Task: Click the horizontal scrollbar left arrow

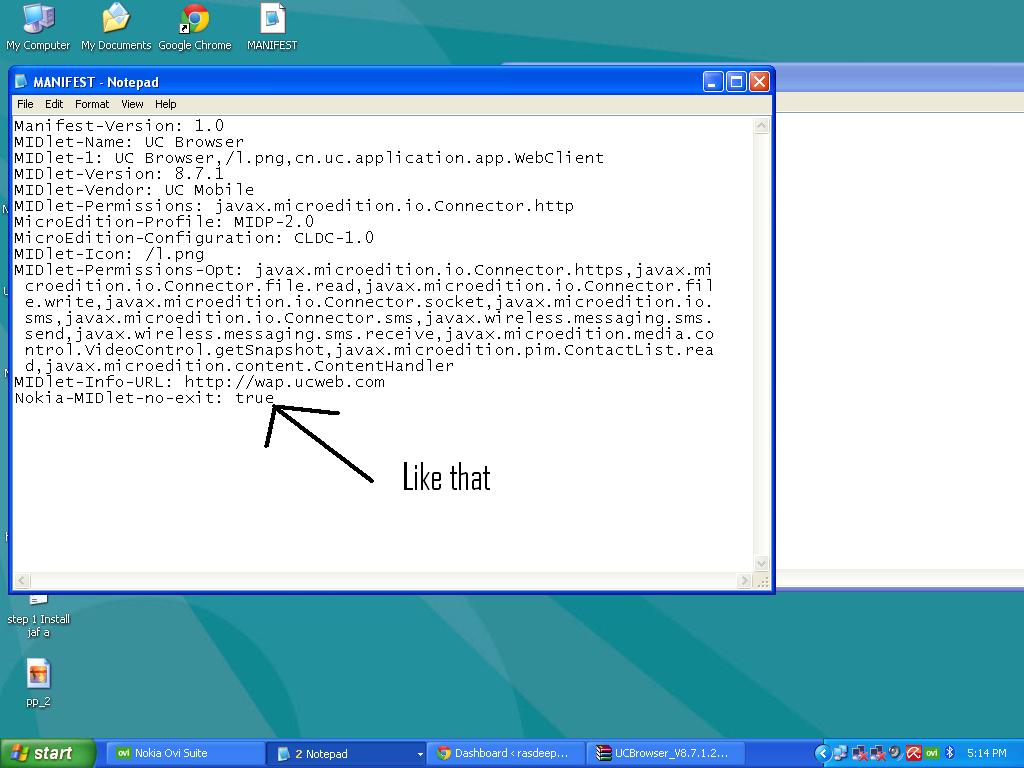Action: 22,580
